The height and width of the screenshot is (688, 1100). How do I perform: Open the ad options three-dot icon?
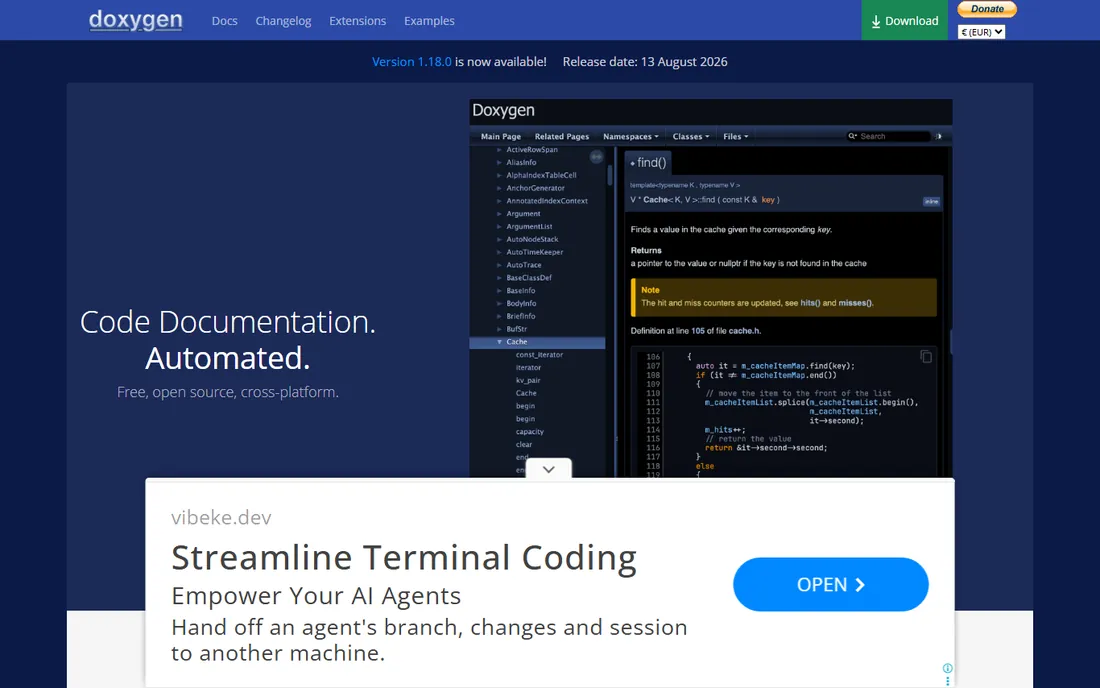point(948,681)
